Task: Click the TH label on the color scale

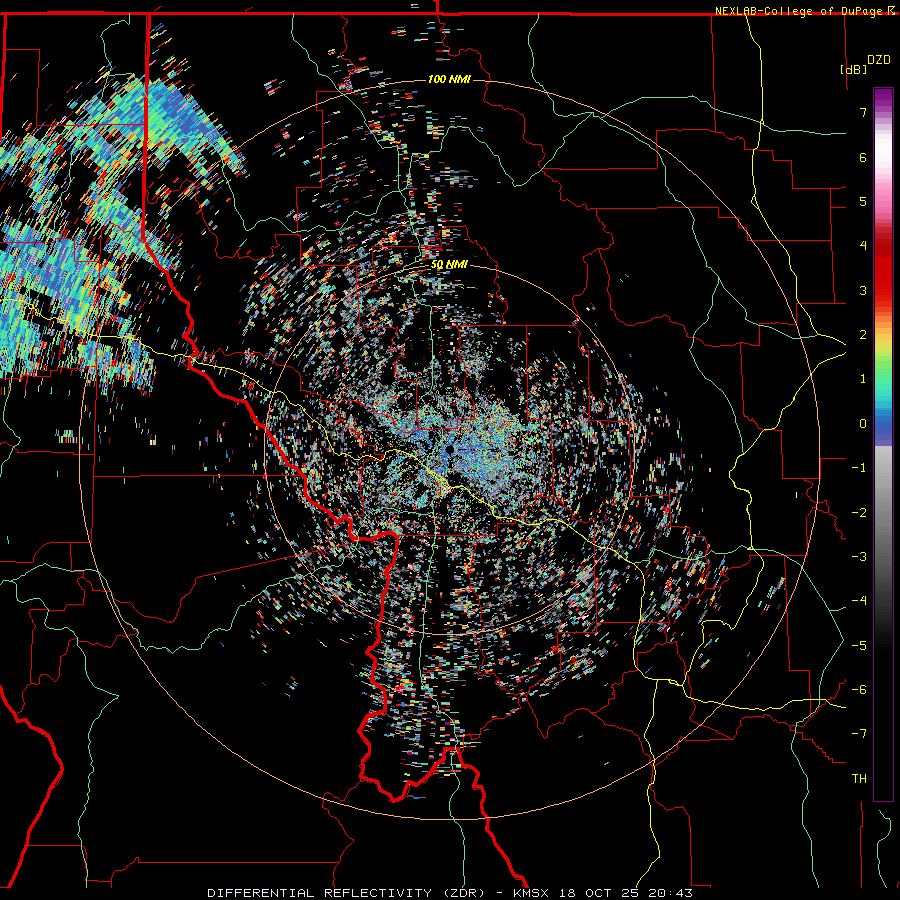Action: pos(859,779)
